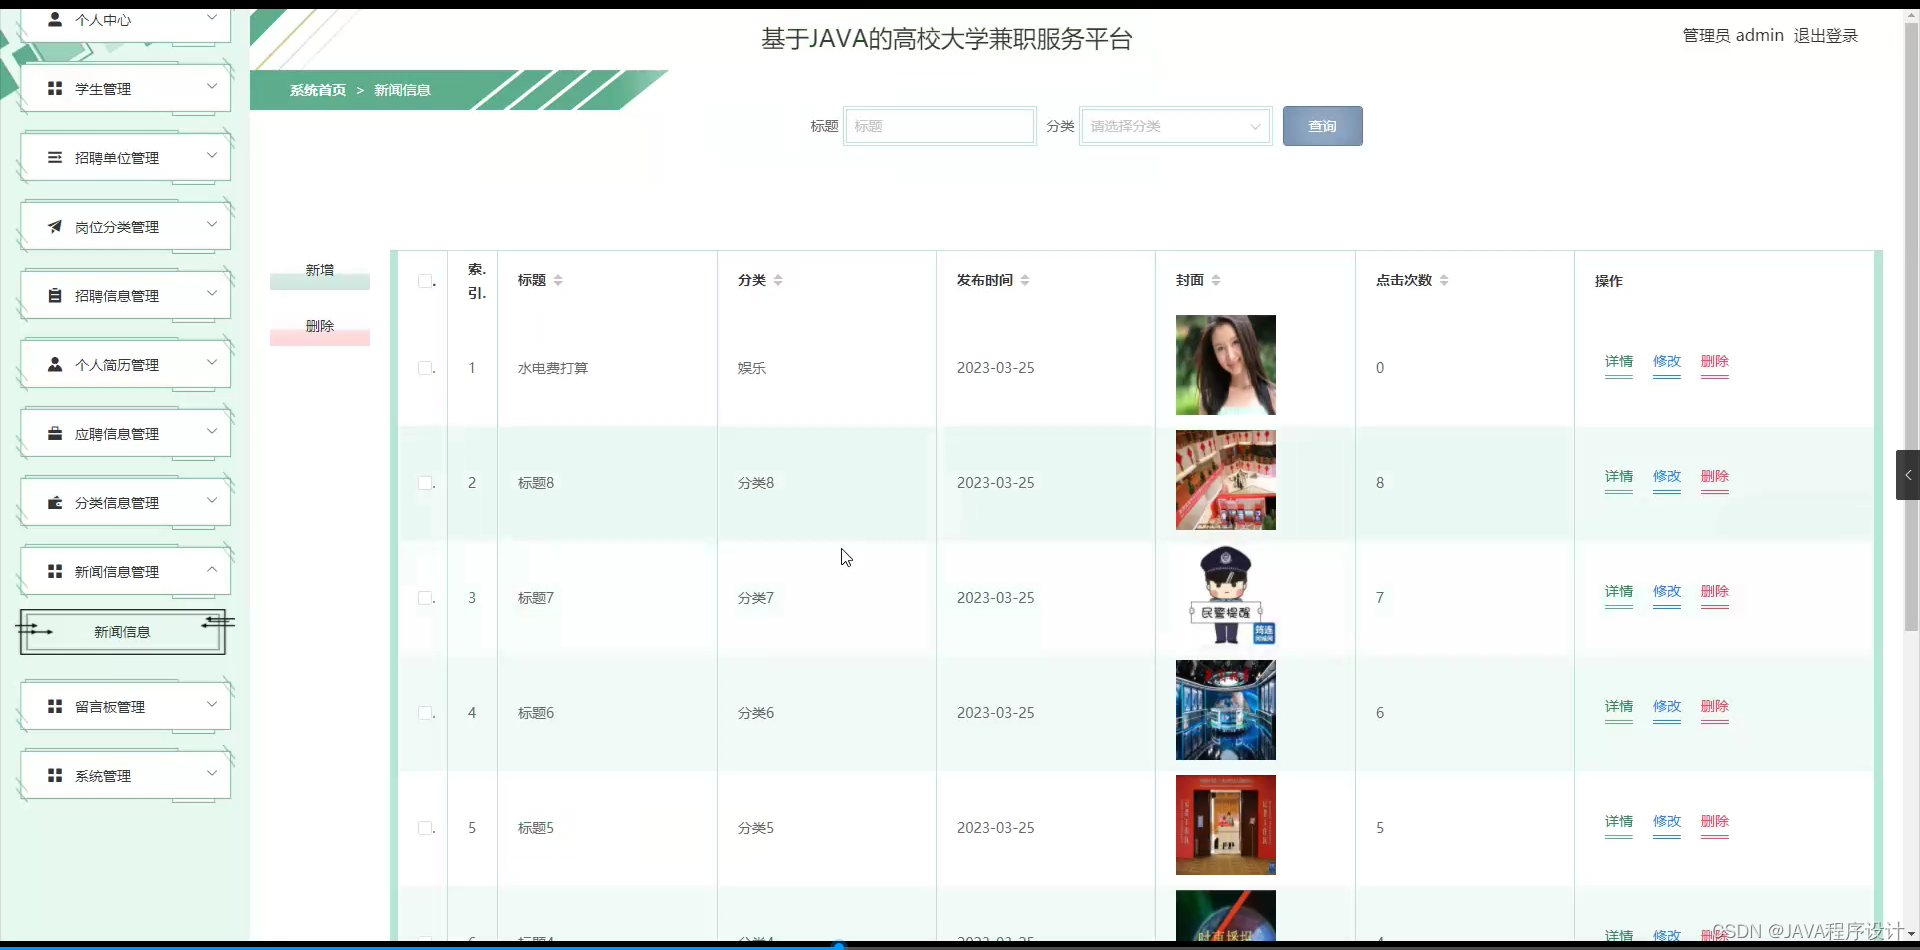Select the 学生管理 sidebar icon
The image size is (1920, 950).
(55, 88)
